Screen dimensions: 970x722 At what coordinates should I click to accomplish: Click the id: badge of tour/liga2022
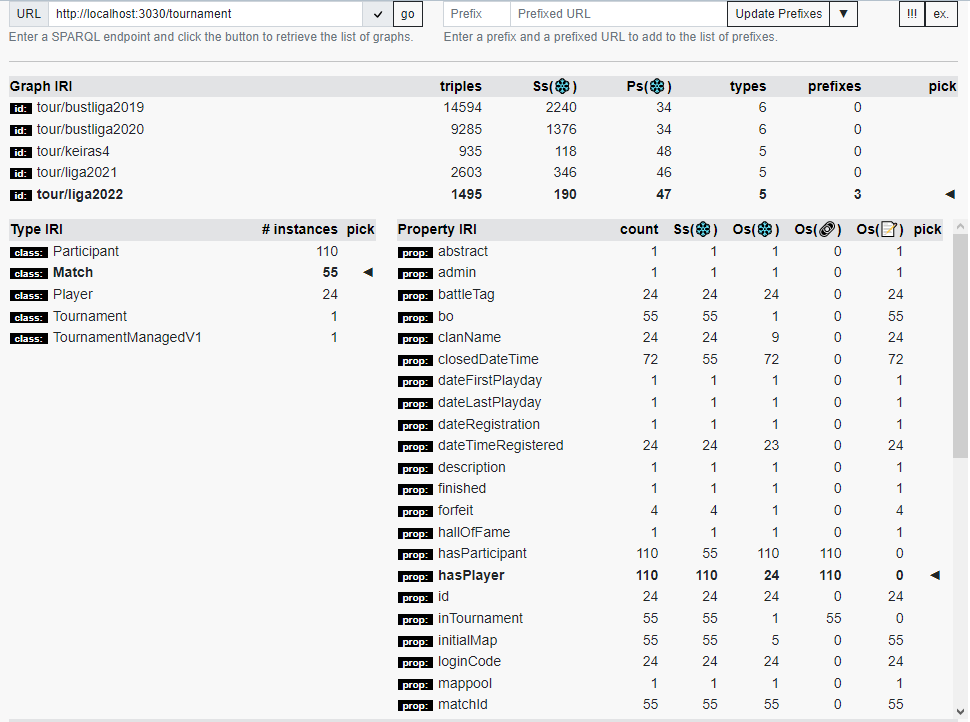tap(20, 196)
